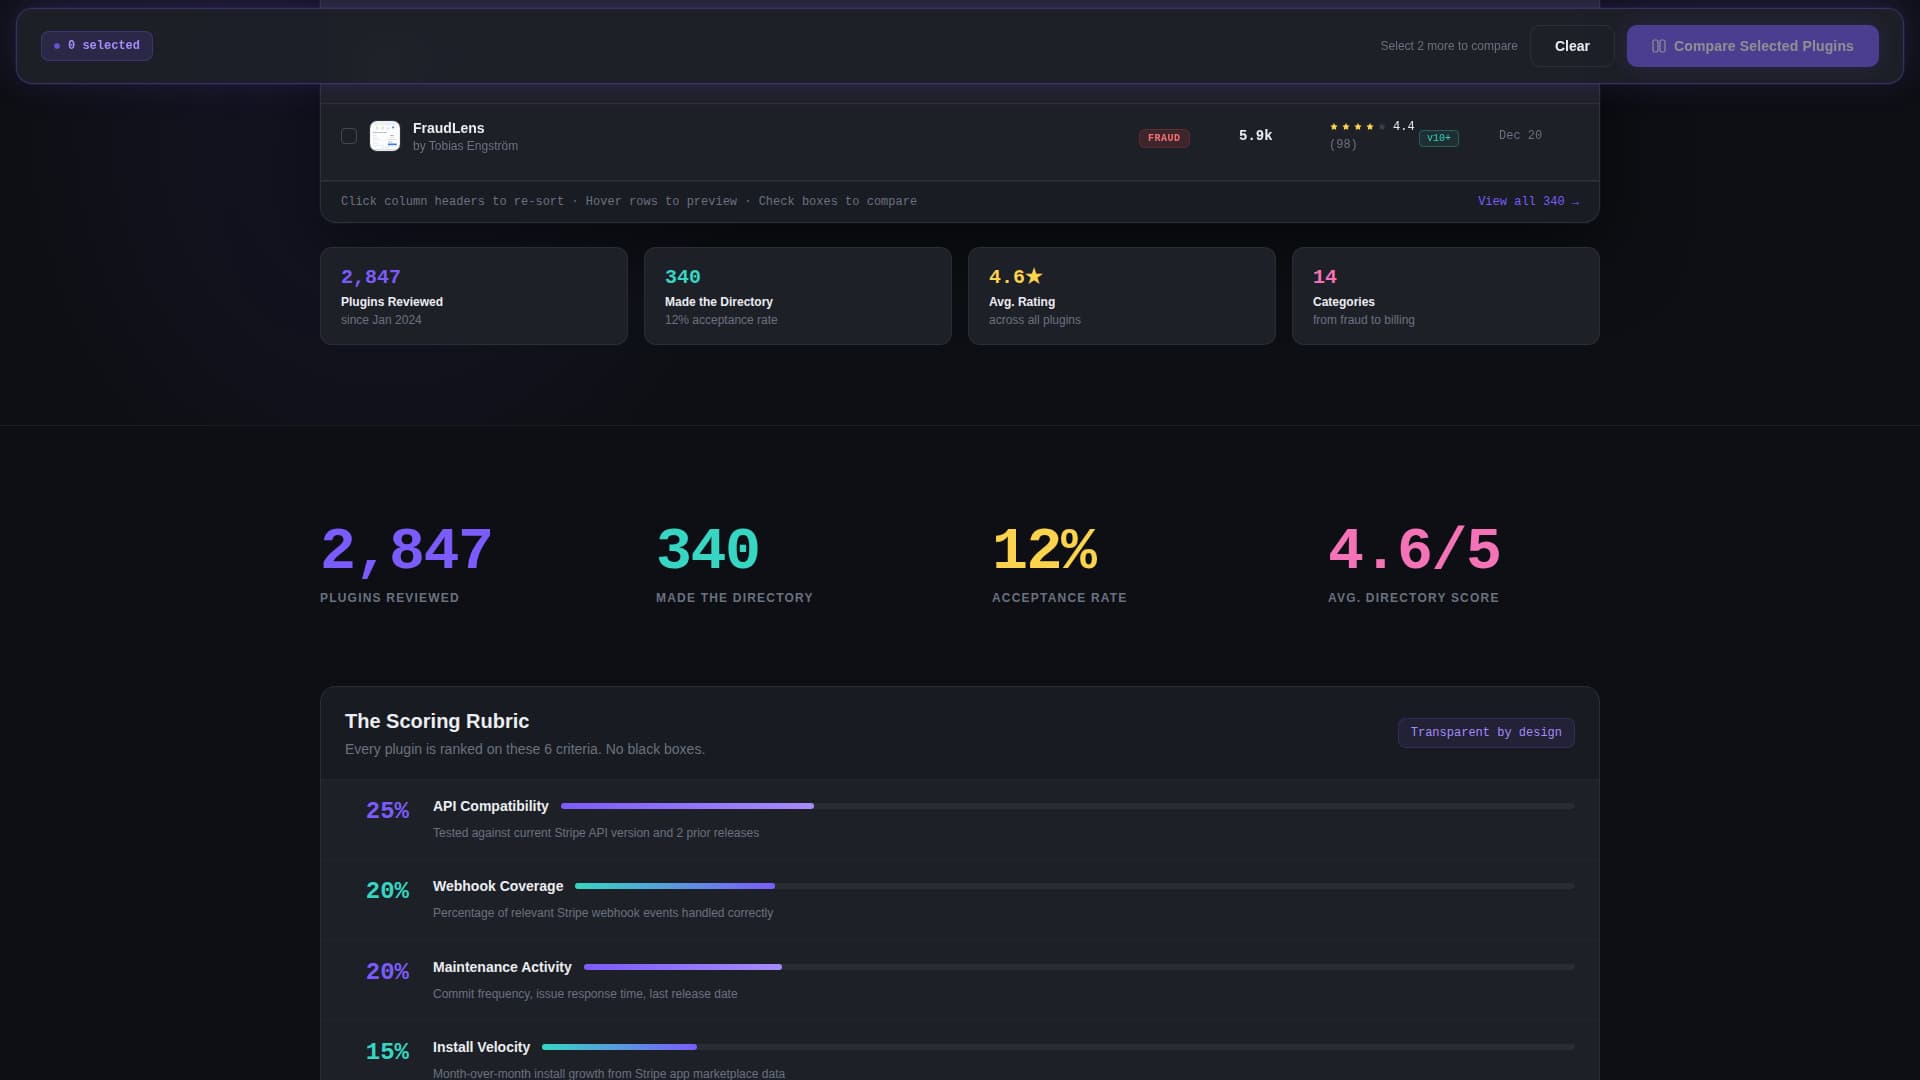Image resolution: width=1920 pixels, height=1080 pixels.
Task: Click the dot indicator in 0 selected badge
Action: pos(57,46)
